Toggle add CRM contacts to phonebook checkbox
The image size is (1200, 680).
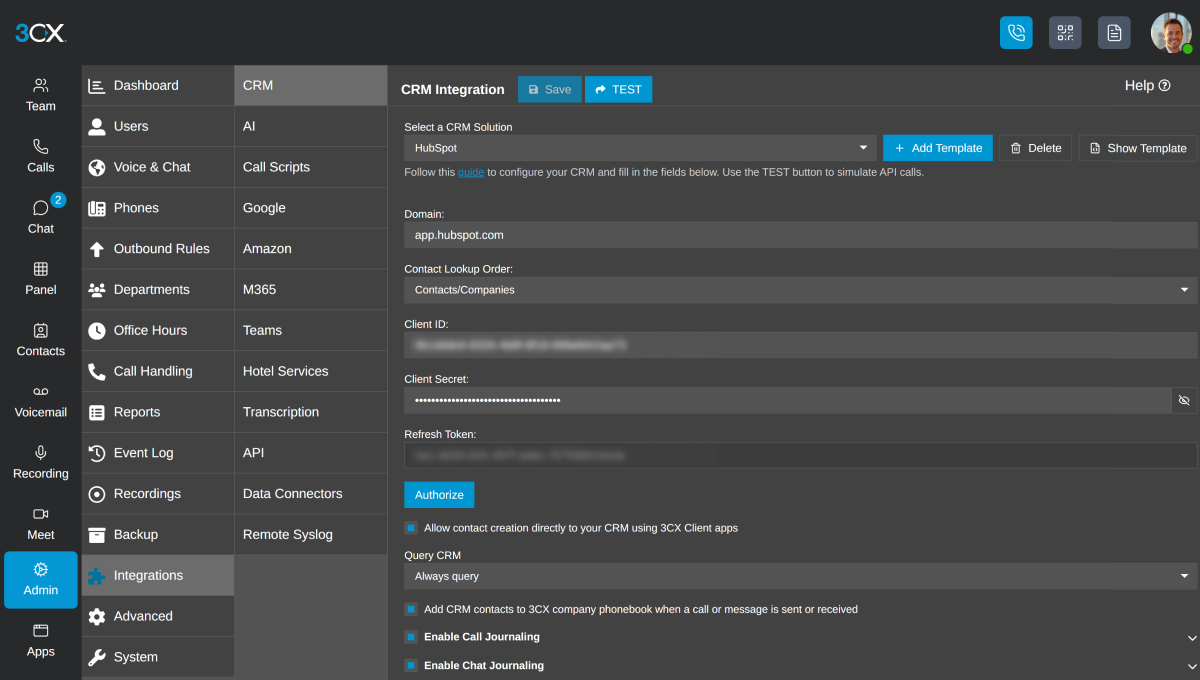[x=411, y=609]
